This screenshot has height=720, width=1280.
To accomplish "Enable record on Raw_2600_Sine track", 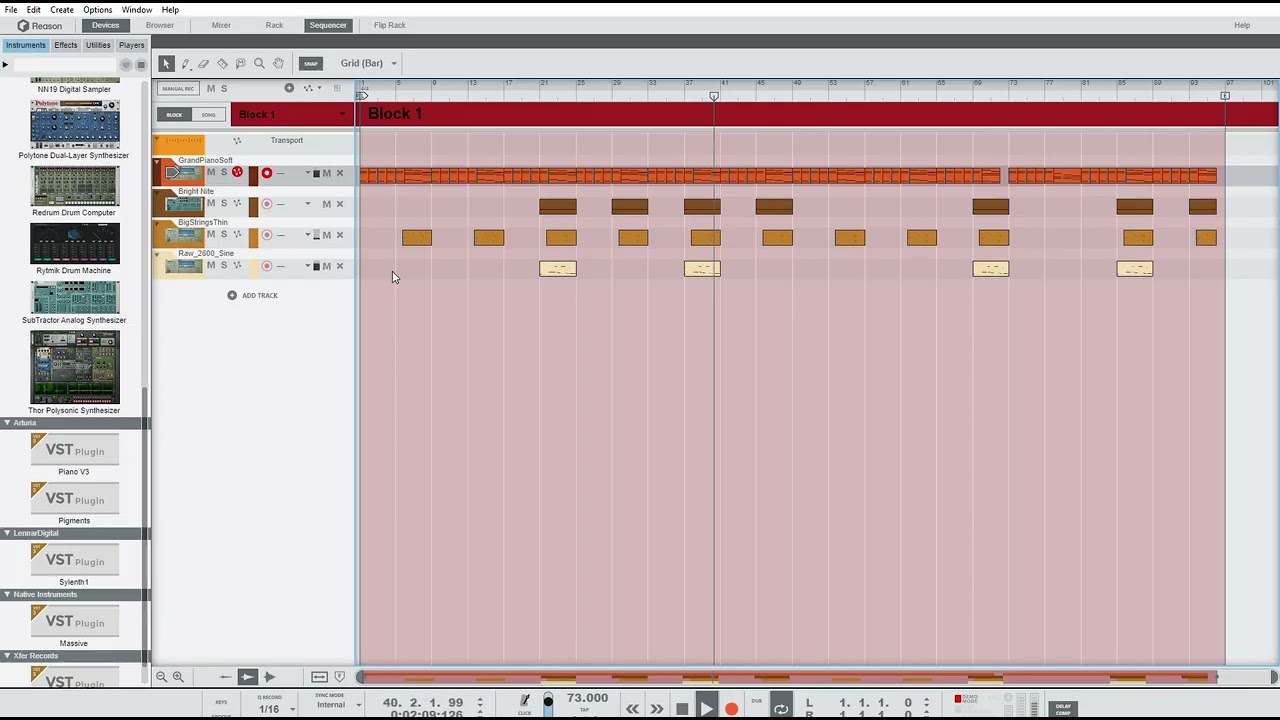I will [x=266, y=266].
